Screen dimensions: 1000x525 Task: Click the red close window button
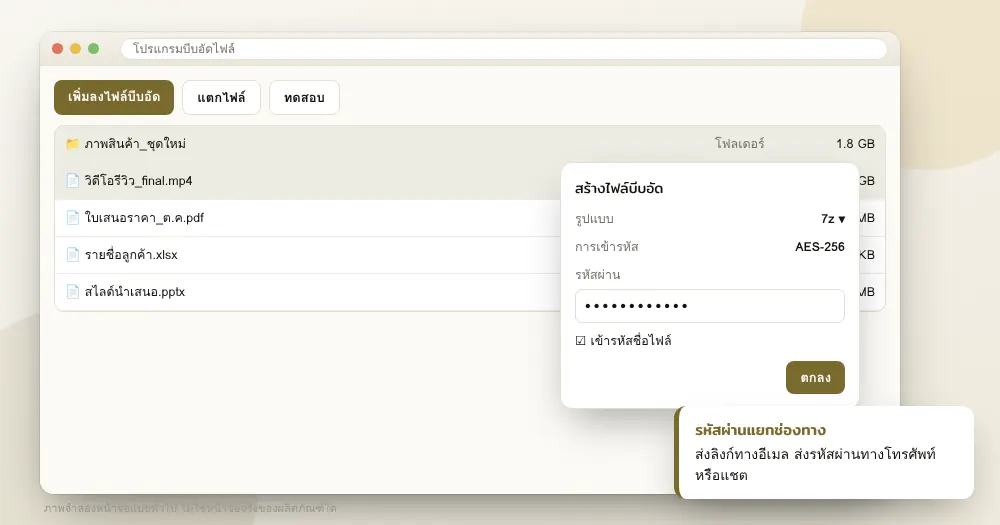(x=57, y=49)
